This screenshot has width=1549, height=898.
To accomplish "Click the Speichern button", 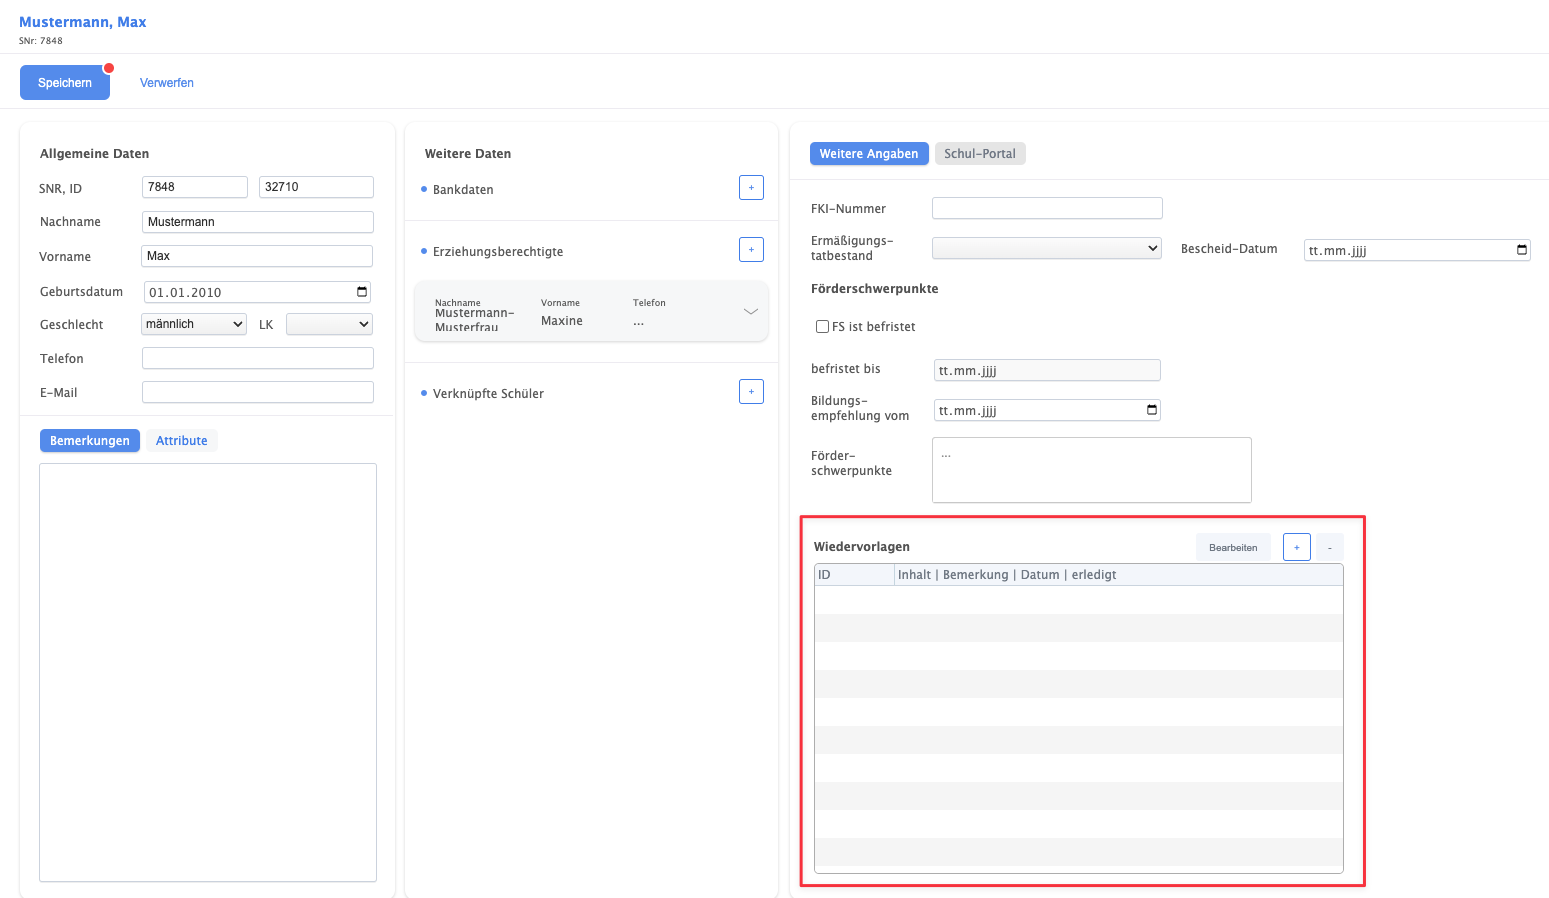I will click(x=65, y=83).
